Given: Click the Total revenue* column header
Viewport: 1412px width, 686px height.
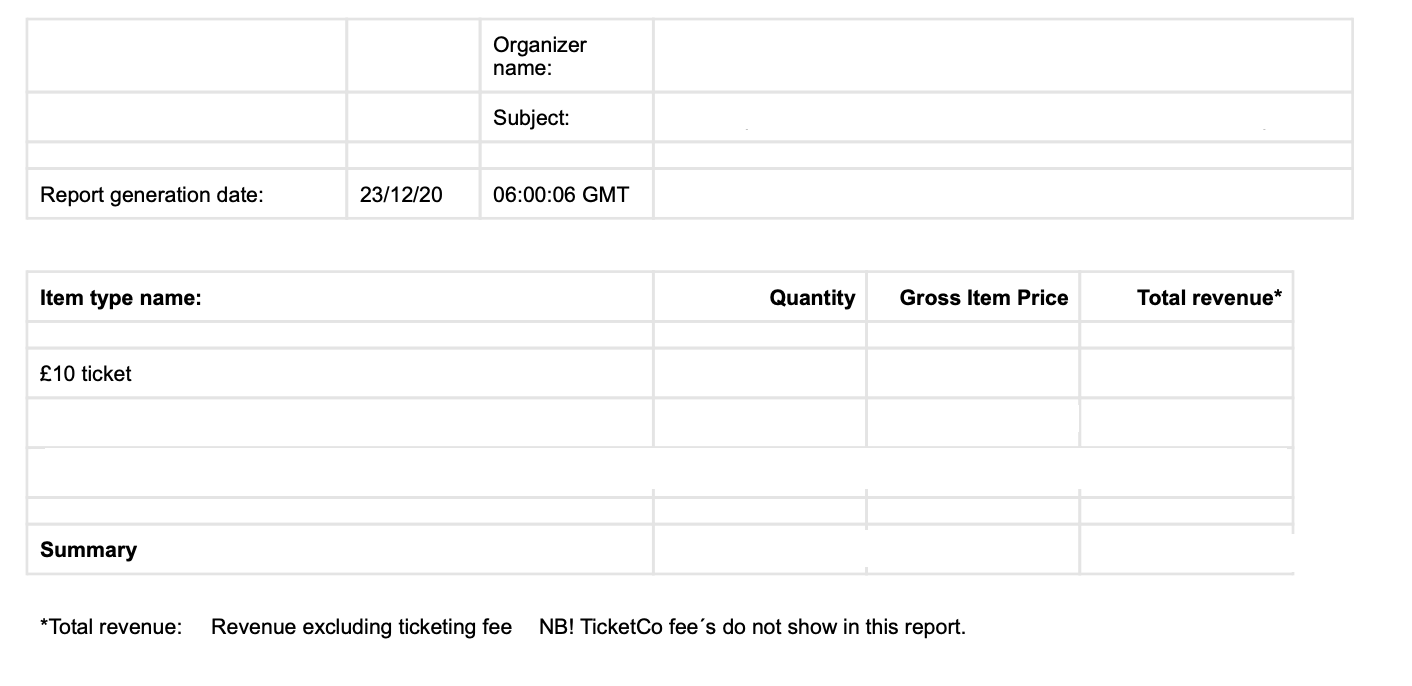Looking at the screenshot, I should (x=1186, y=297).
